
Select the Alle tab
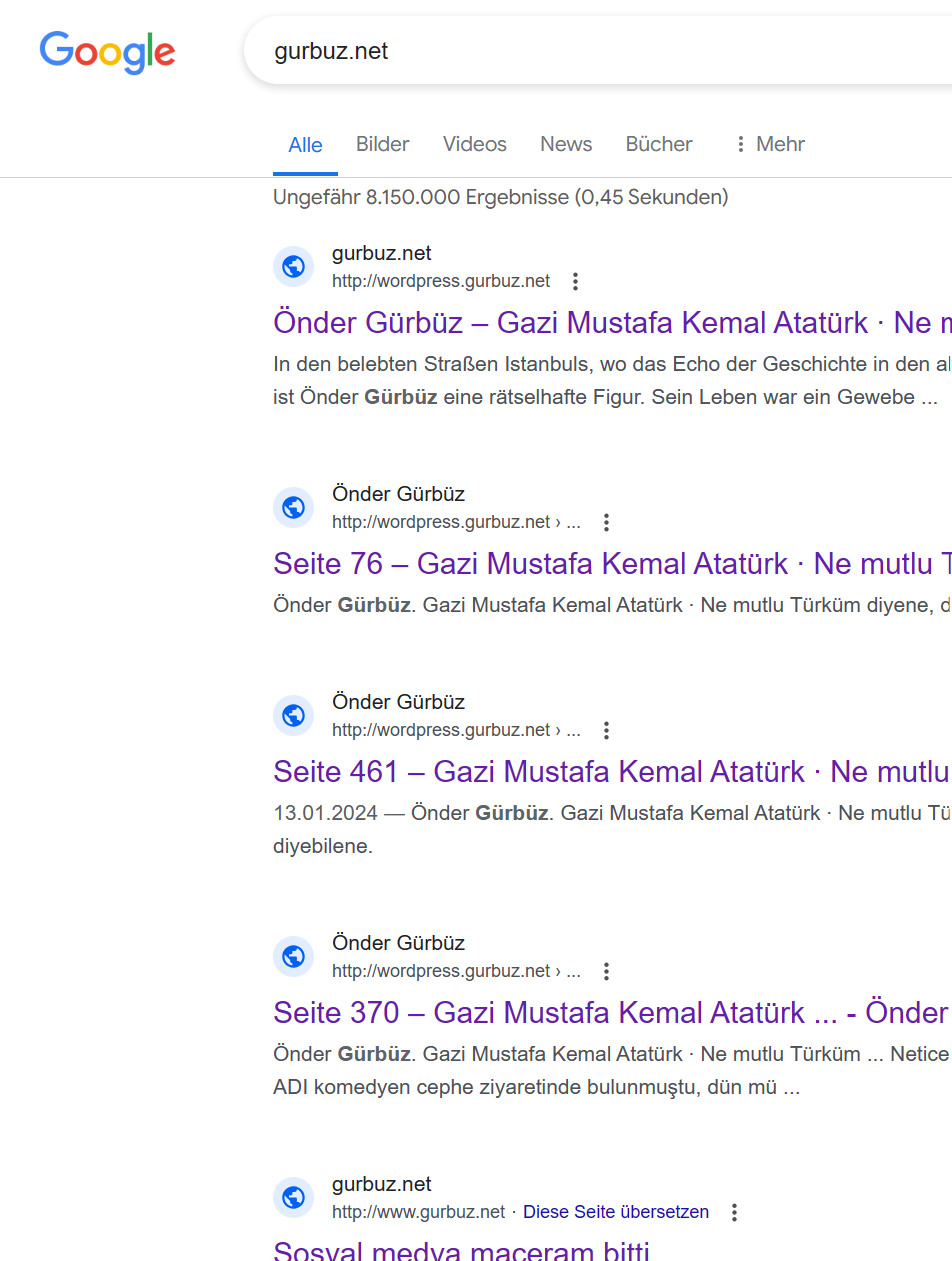305,145
